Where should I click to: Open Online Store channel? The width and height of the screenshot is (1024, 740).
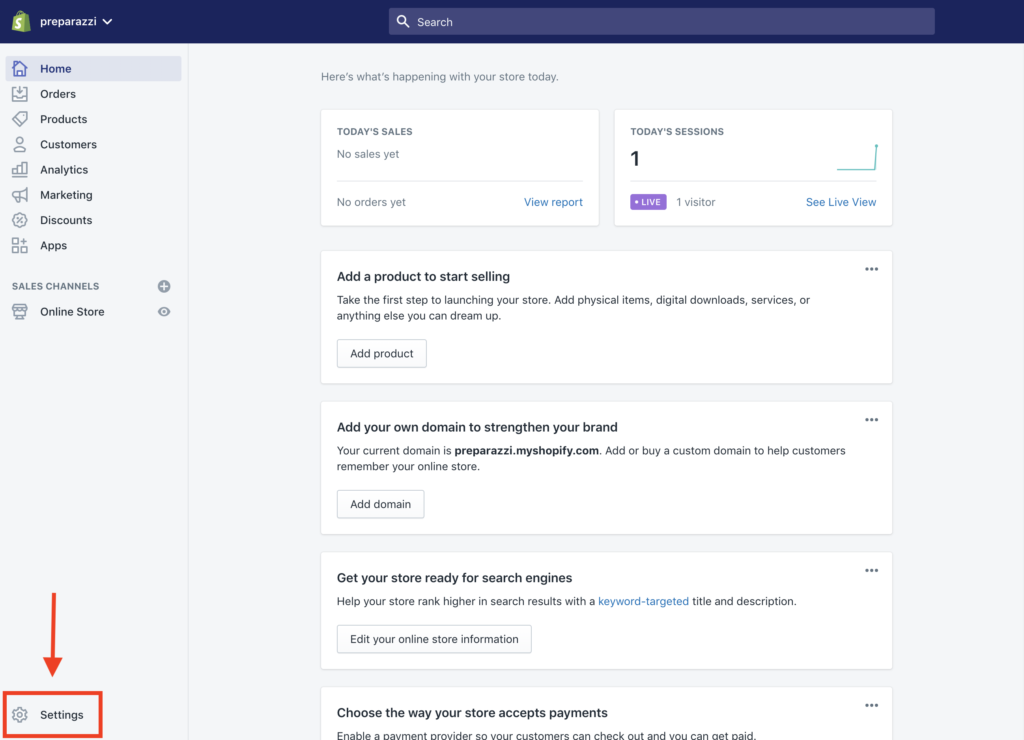point(72,312)
